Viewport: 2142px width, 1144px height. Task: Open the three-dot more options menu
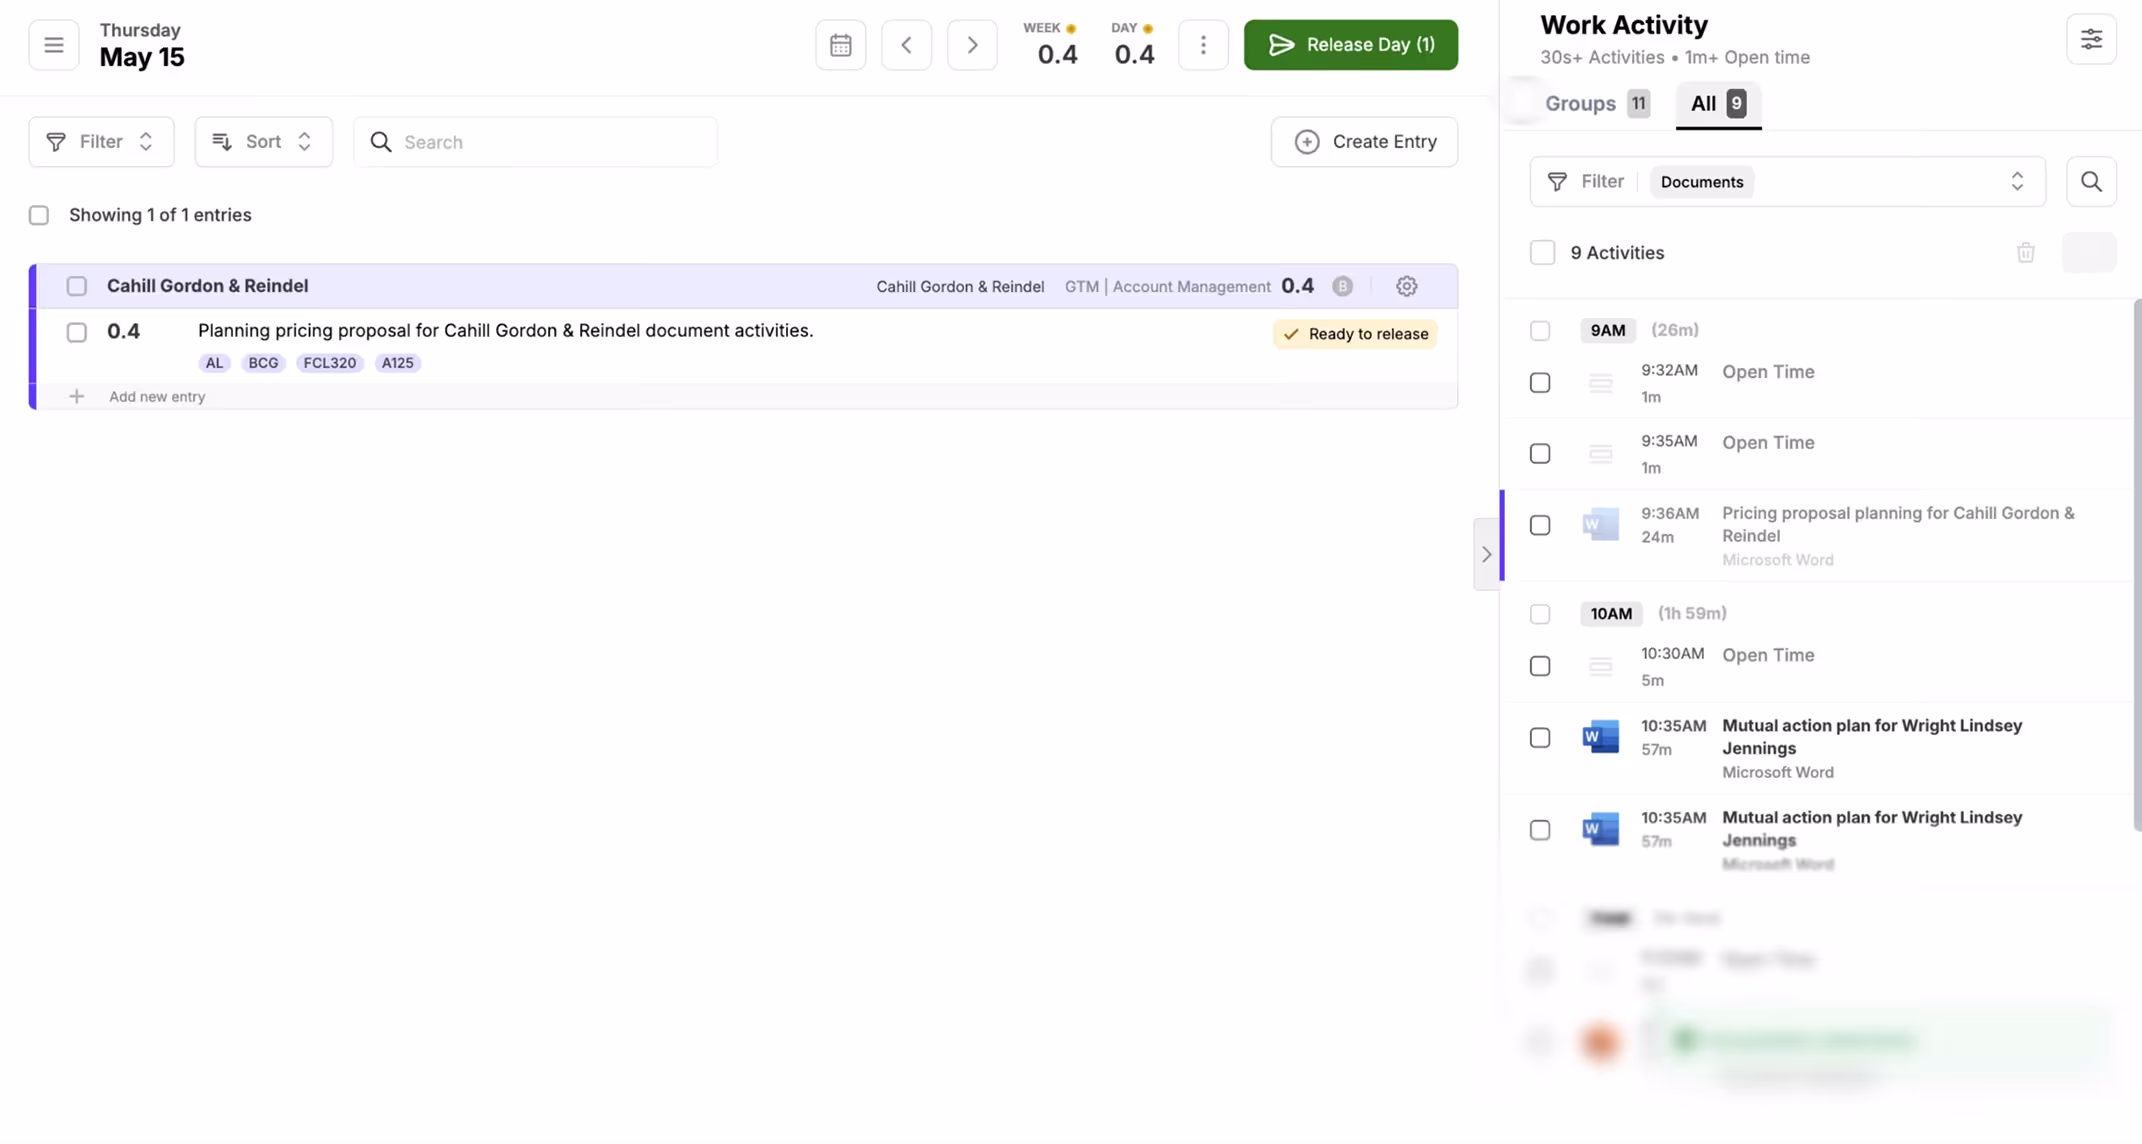[1203, 45]
